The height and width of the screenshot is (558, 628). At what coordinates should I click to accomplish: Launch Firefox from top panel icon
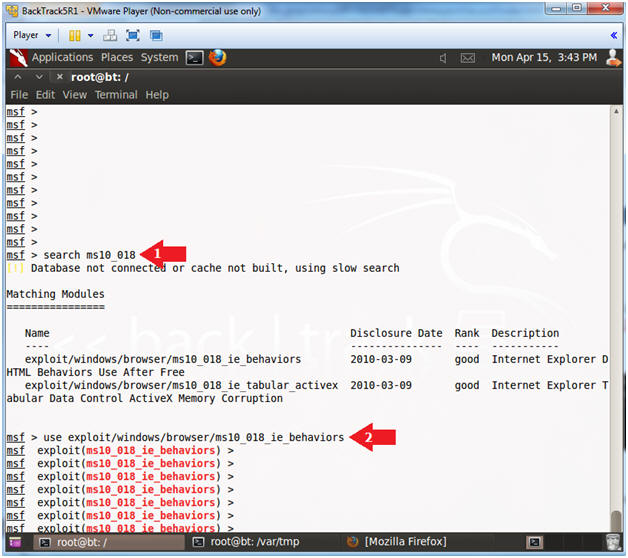217,58
